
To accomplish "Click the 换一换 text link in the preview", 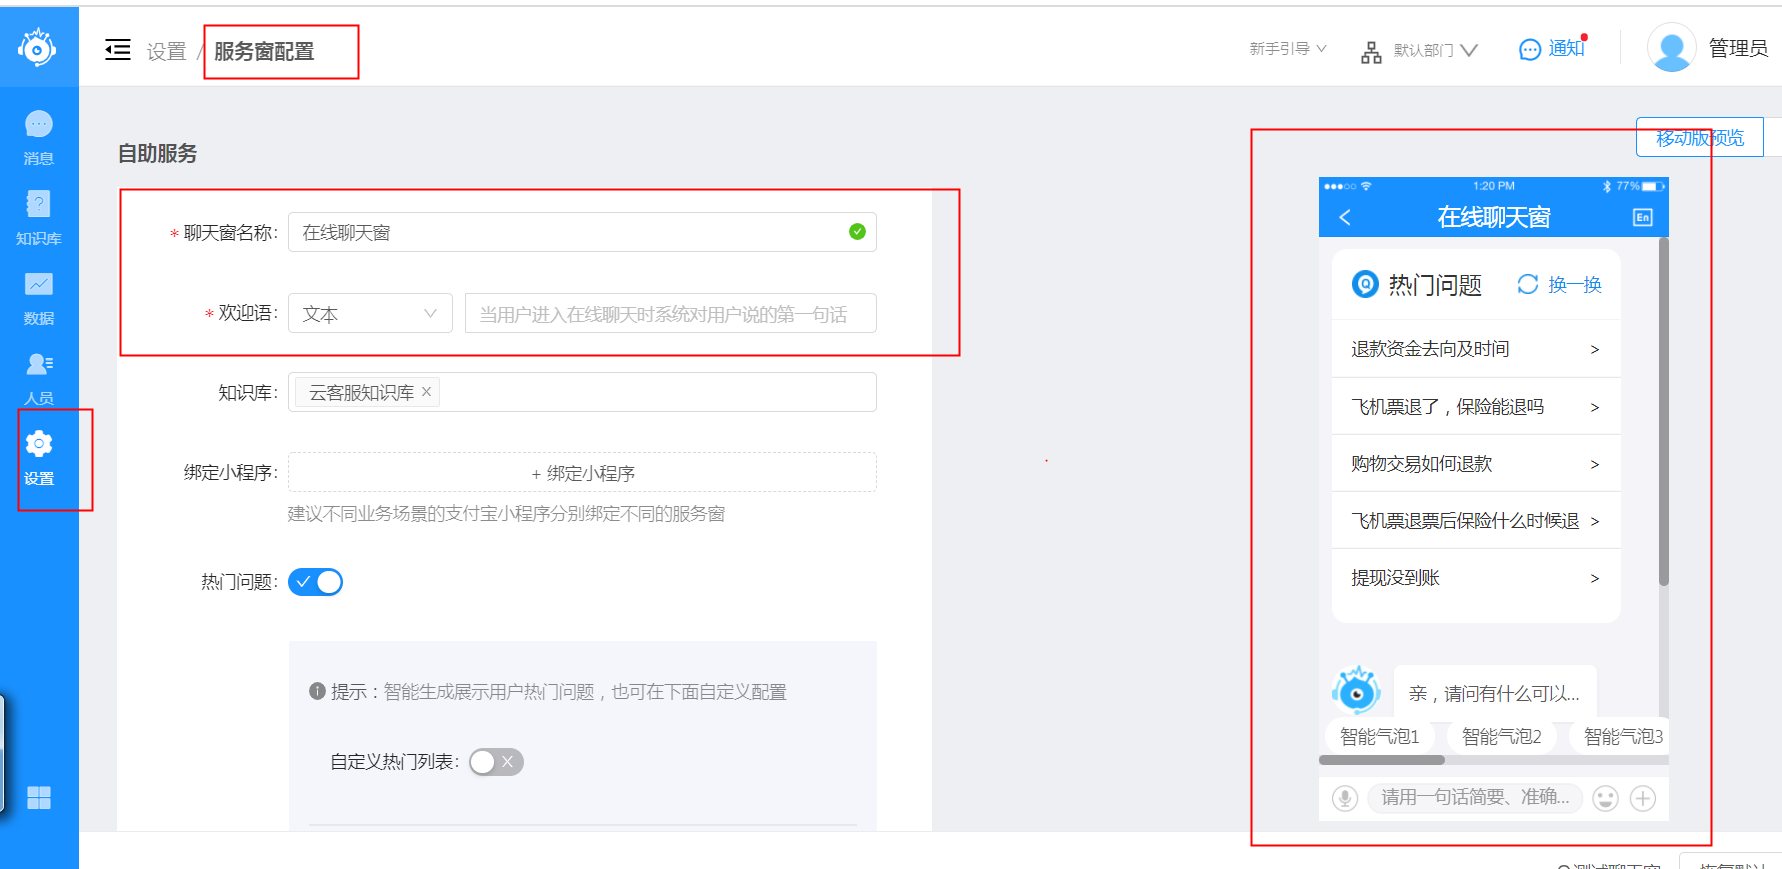I will coord(1575,285).
